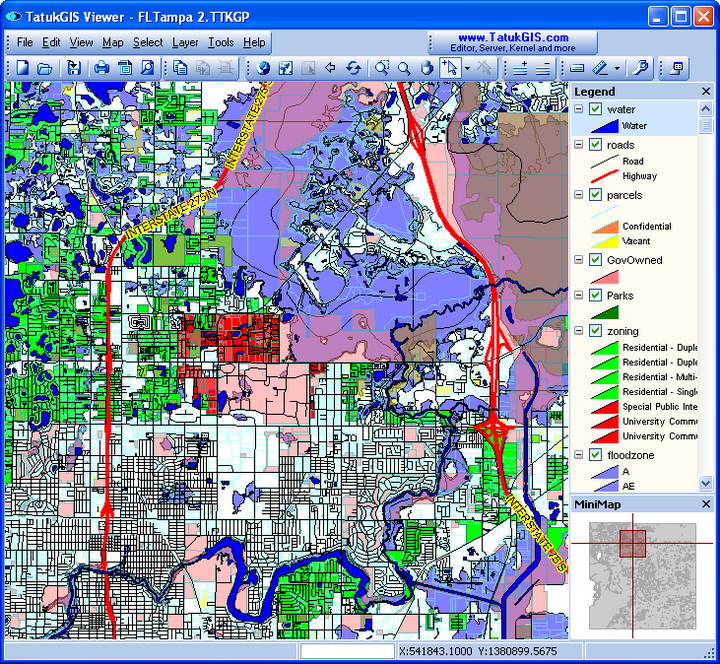Viewport: 720px width, 664px height.
Task: Click the X/Y coordinates in status bar
Action: point(478,651)
